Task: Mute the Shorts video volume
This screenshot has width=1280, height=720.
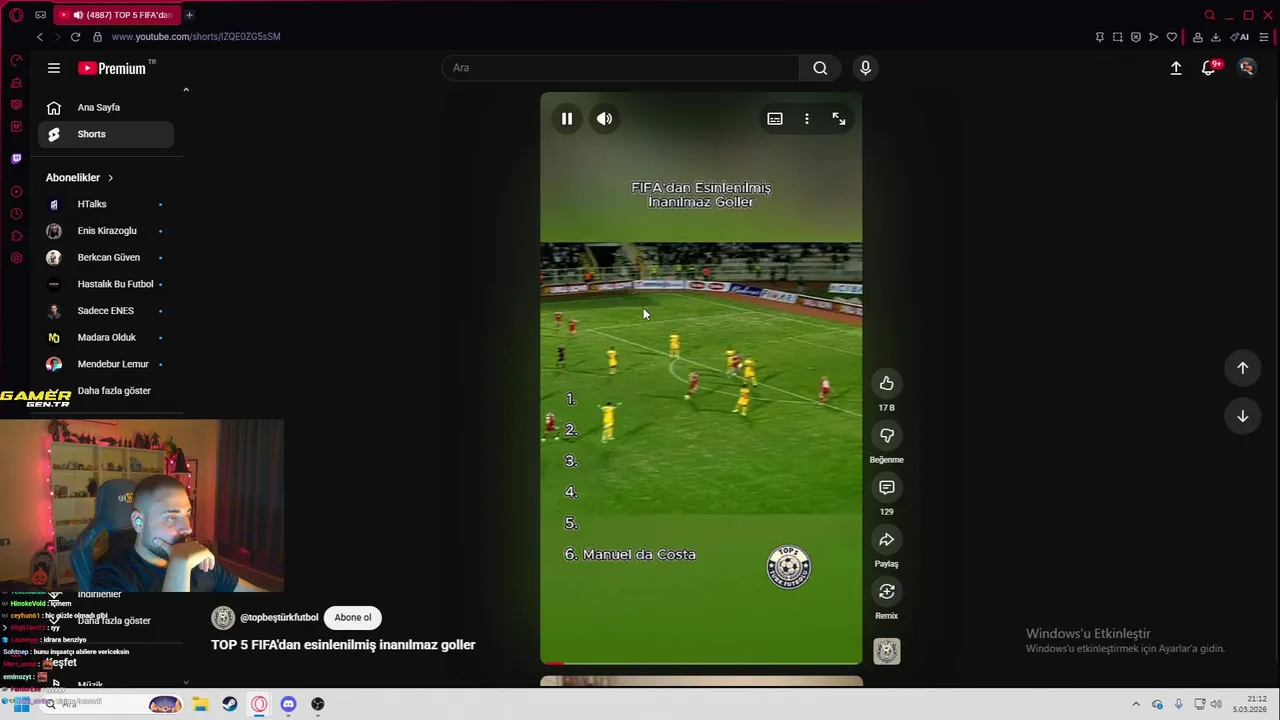Action: pyautogui.click(x=605, y=119)
